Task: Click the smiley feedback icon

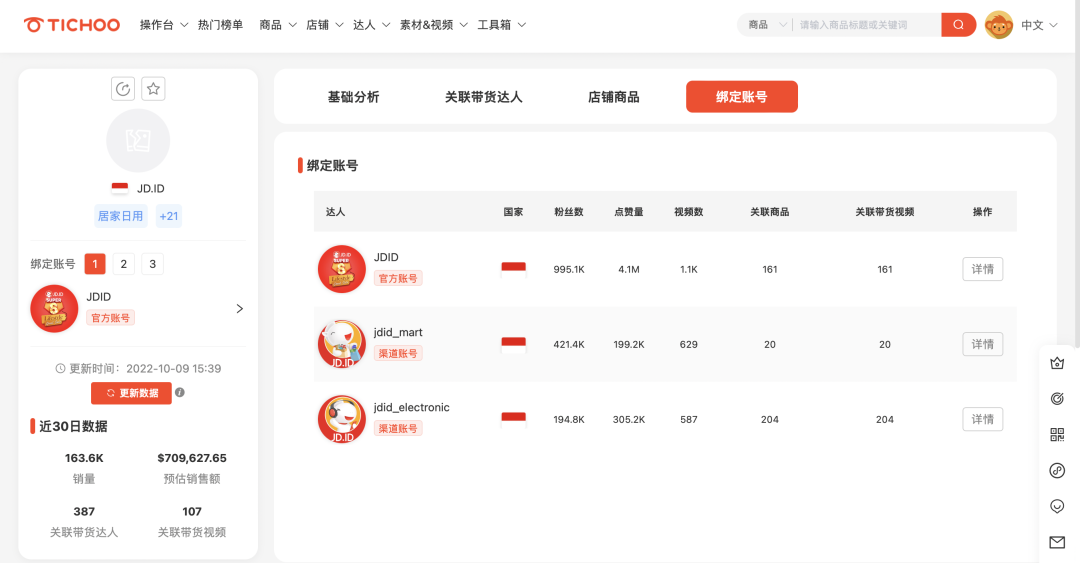Action: tap(1057, 506)
